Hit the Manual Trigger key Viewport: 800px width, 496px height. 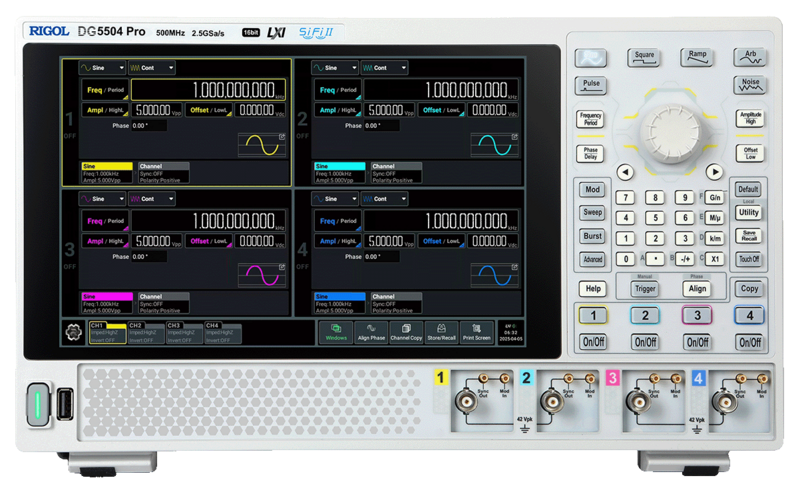[645, 289]
